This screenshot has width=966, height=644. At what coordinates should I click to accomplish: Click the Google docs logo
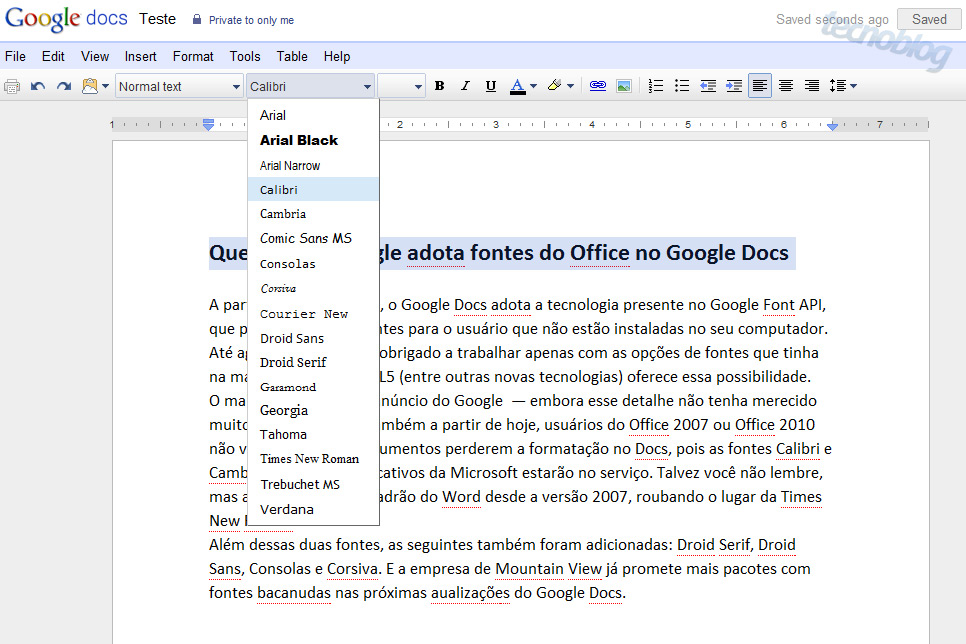click(x=66, y=19)
